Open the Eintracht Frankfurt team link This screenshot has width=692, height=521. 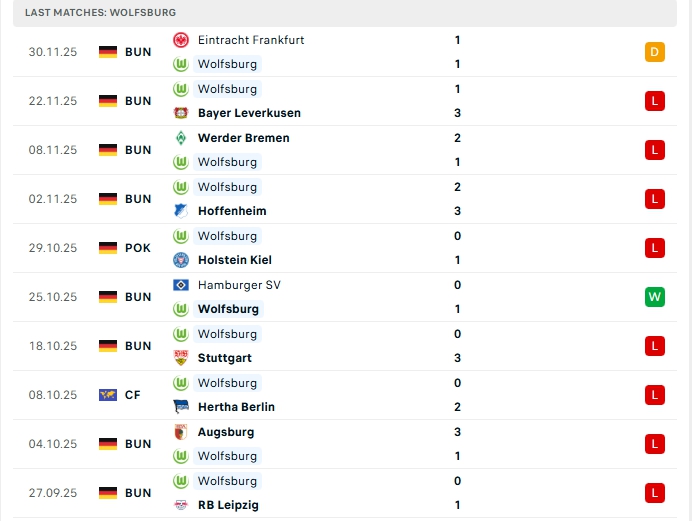(x=251, y=40)
